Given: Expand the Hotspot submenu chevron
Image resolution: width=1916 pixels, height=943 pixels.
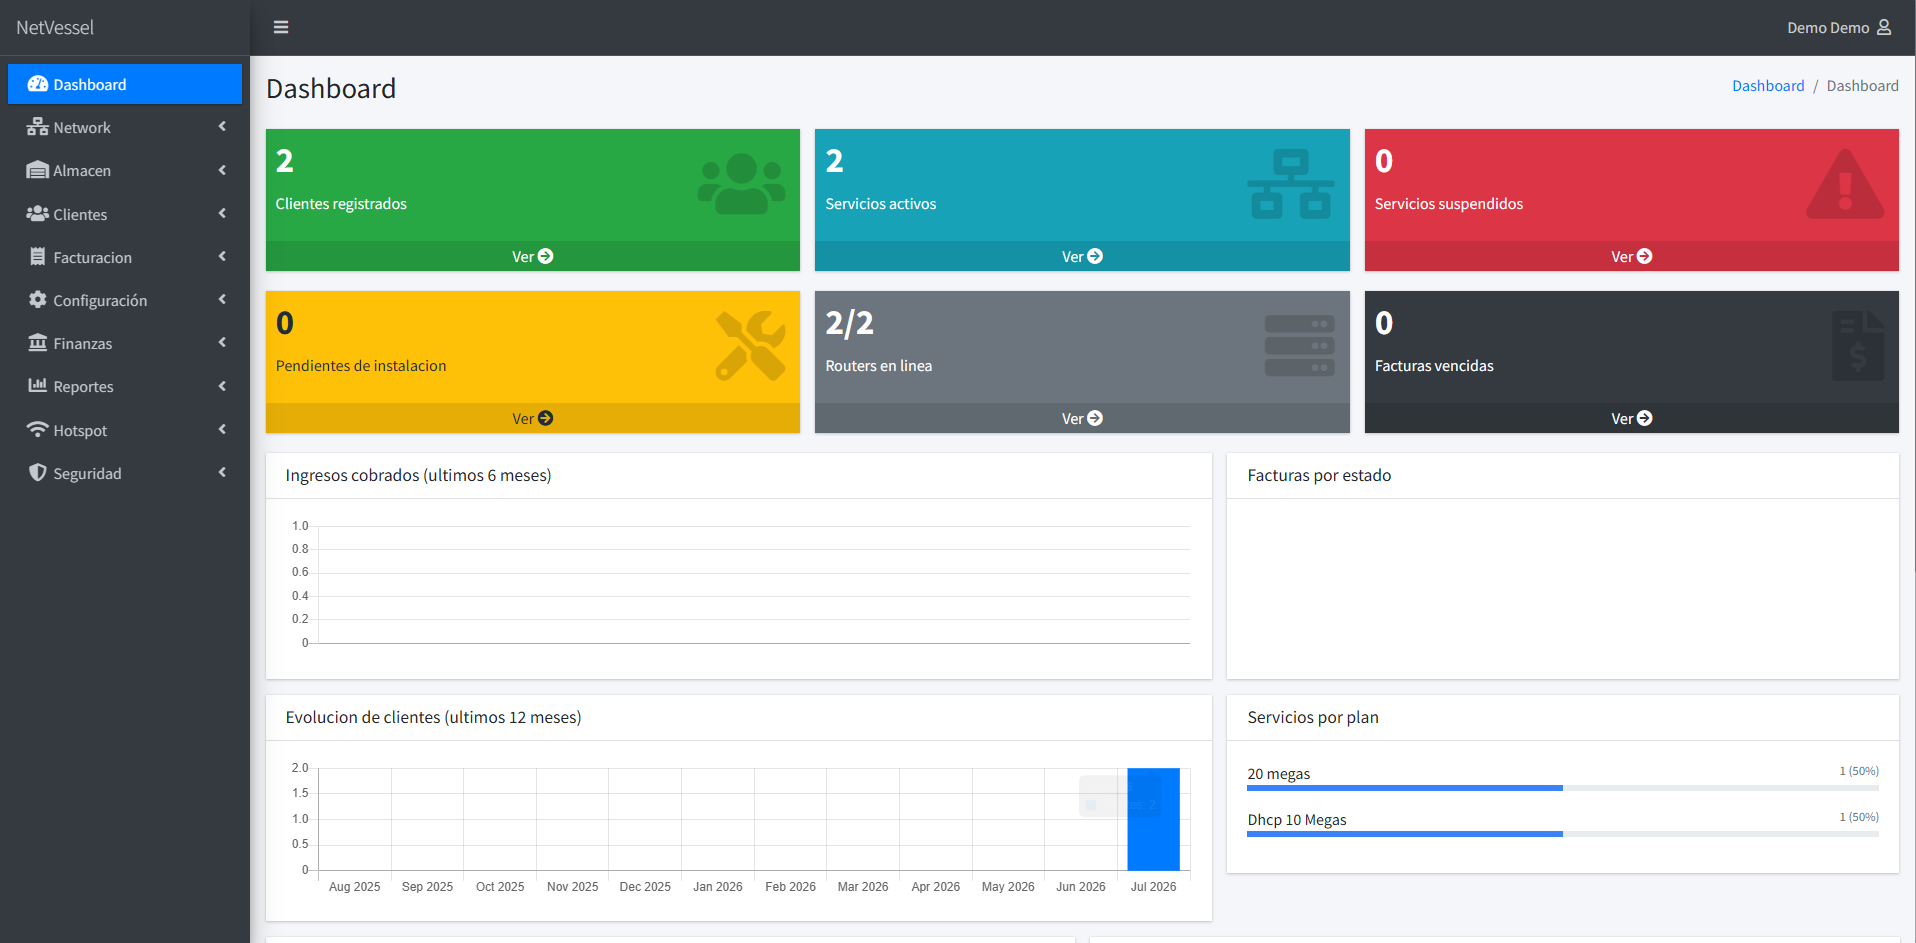Looking at the screenshot, I should click(x=222, y=429).
